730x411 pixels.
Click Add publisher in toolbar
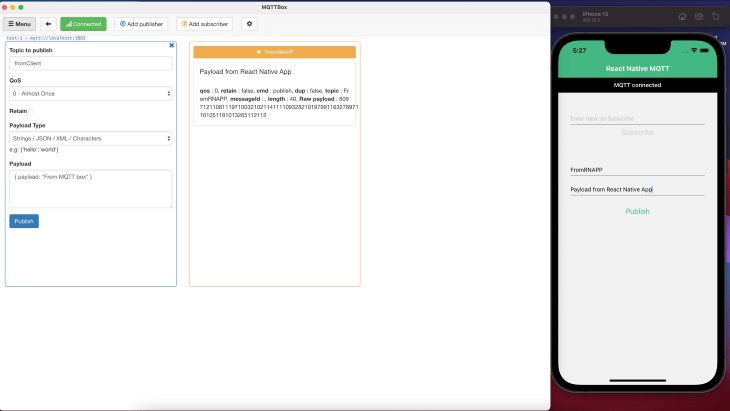141,23
